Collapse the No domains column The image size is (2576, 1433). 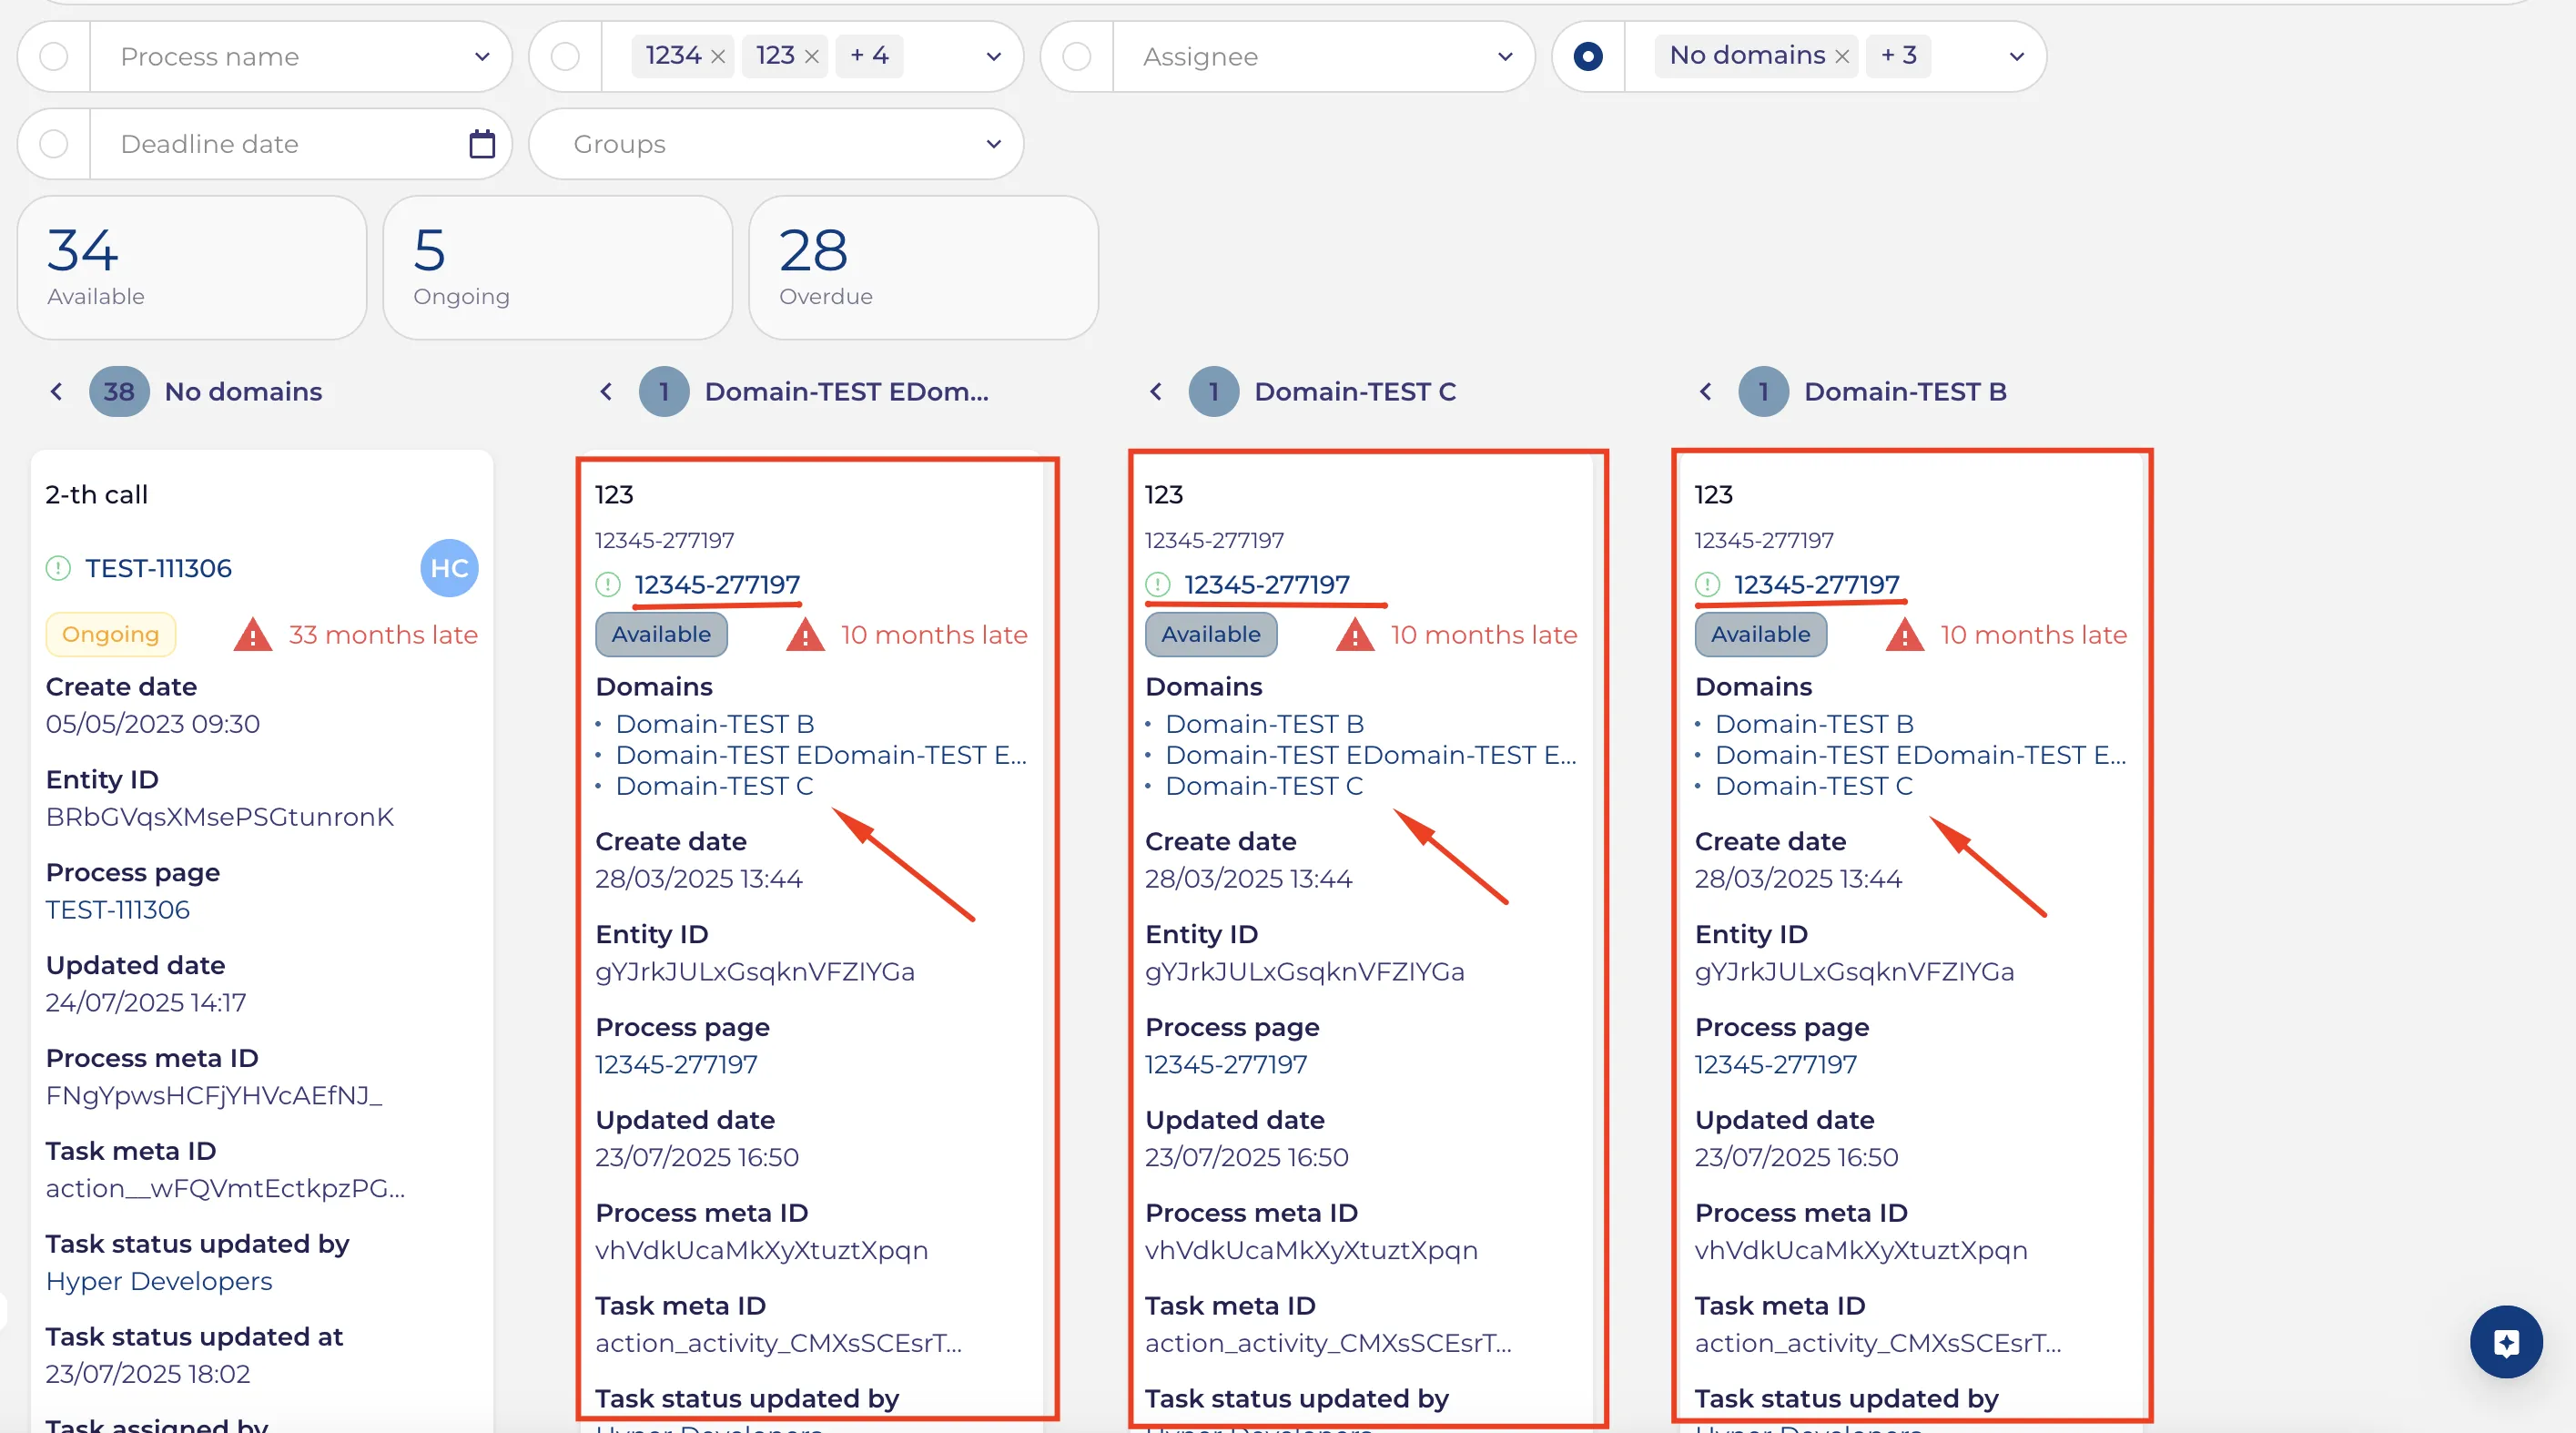tap(57, 391)
